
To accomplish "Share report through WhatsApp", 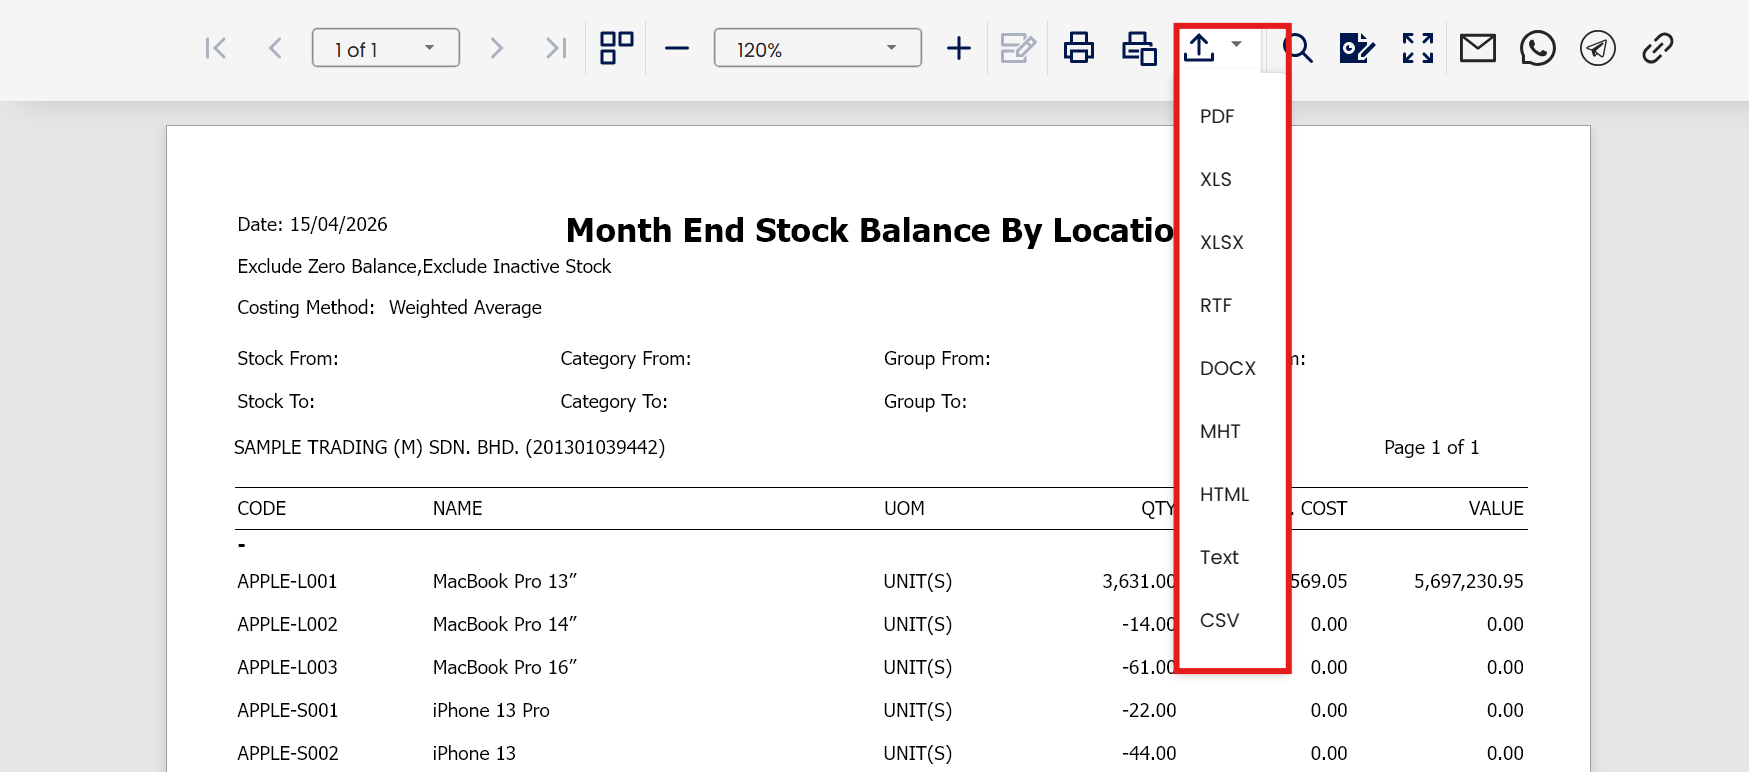I will pyautogui.click(x=1537, y=48).
